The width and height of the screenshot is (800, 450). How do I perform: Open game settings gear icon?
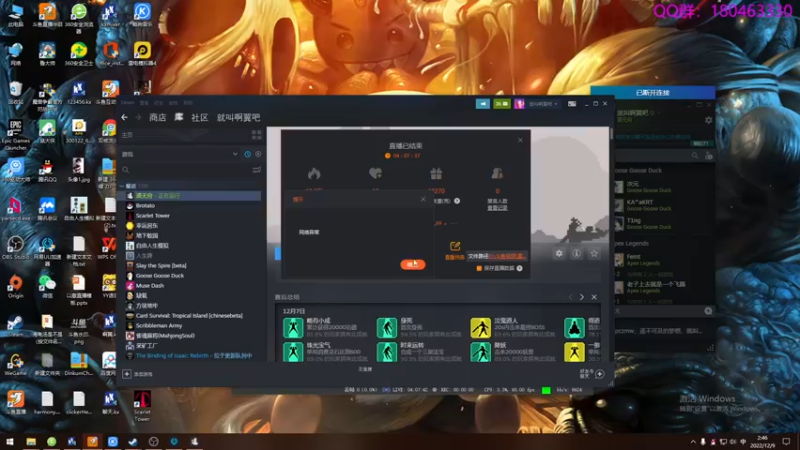pos(559,254)
